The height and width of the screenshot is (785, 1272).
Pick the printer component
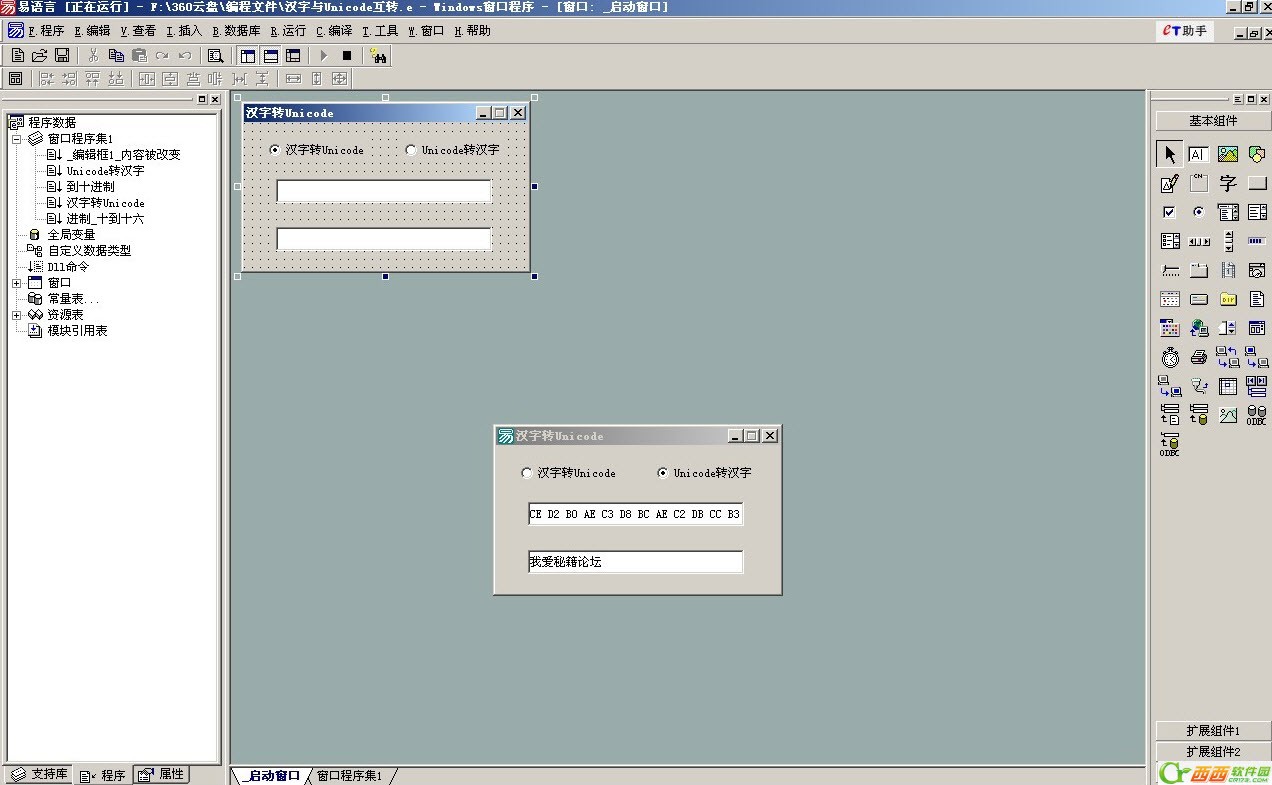[1198, 357]
